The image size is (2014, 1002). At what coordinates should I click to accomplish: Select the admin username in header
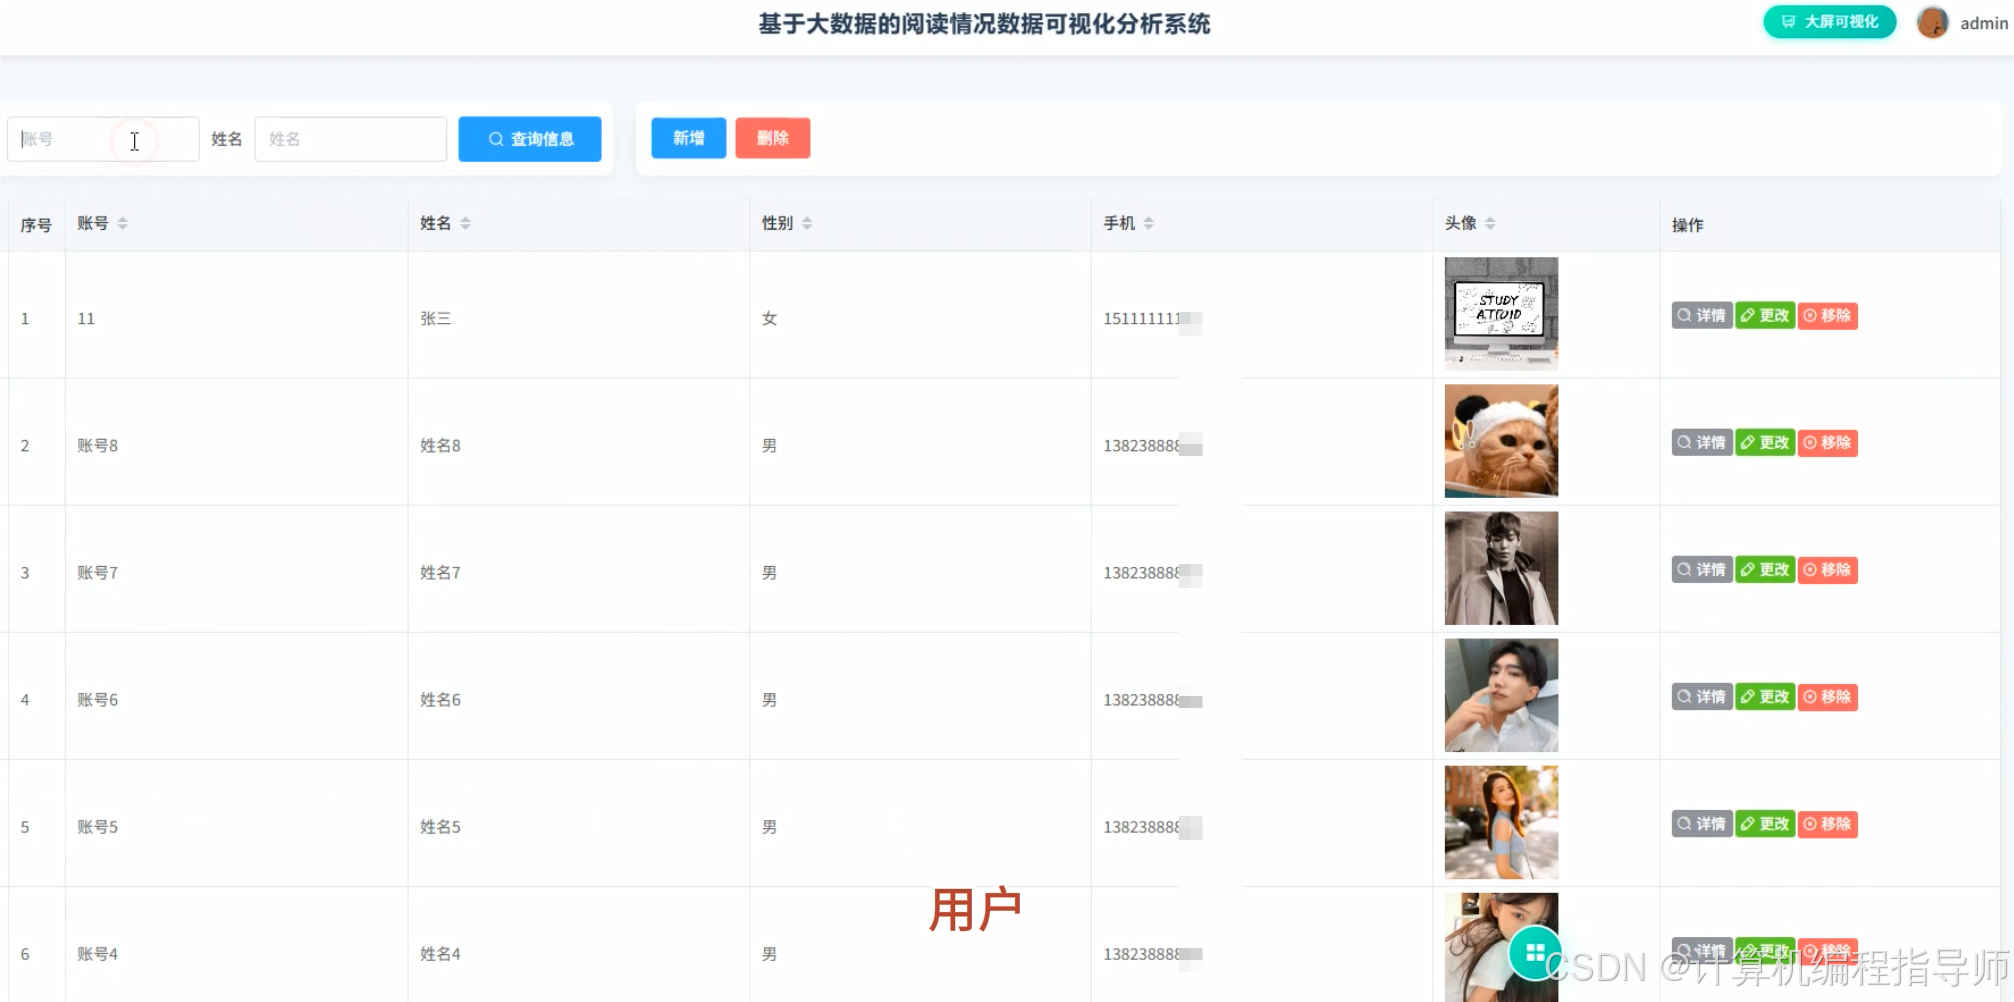(x=1983, y=22)
